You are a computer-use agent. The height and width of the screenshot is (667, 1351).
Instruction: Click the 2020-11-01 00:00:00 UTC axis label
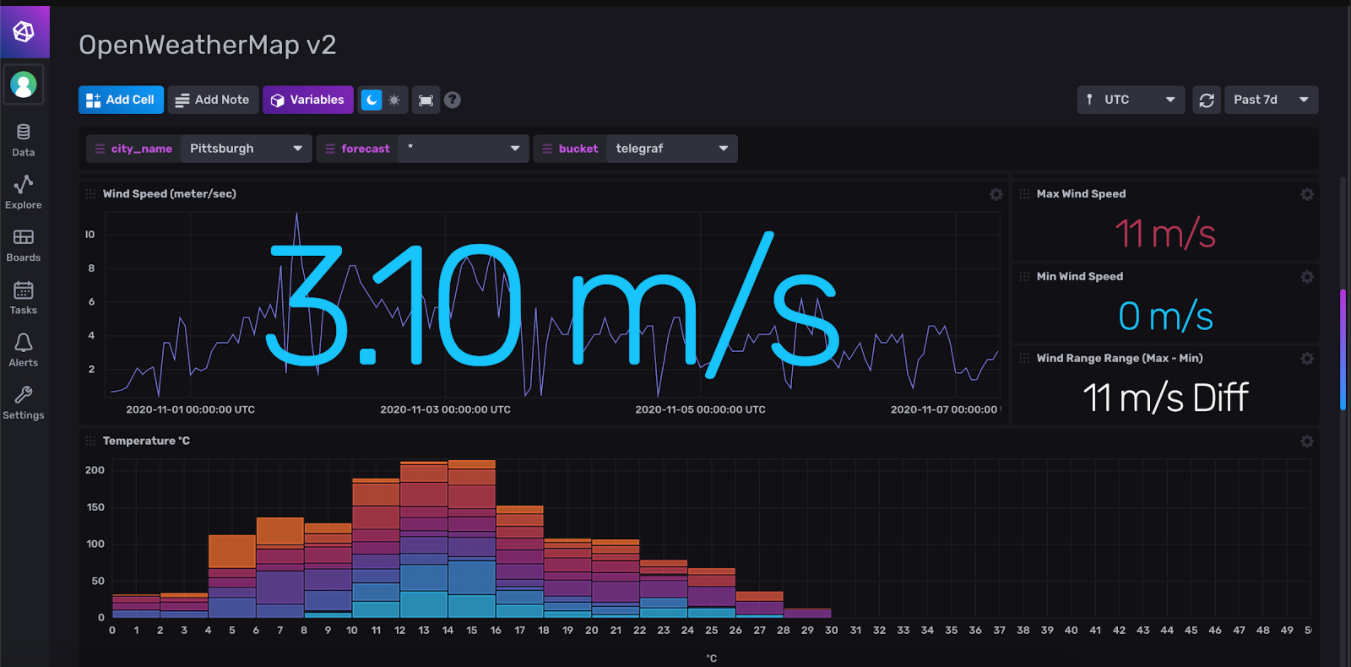pos(191,410)
